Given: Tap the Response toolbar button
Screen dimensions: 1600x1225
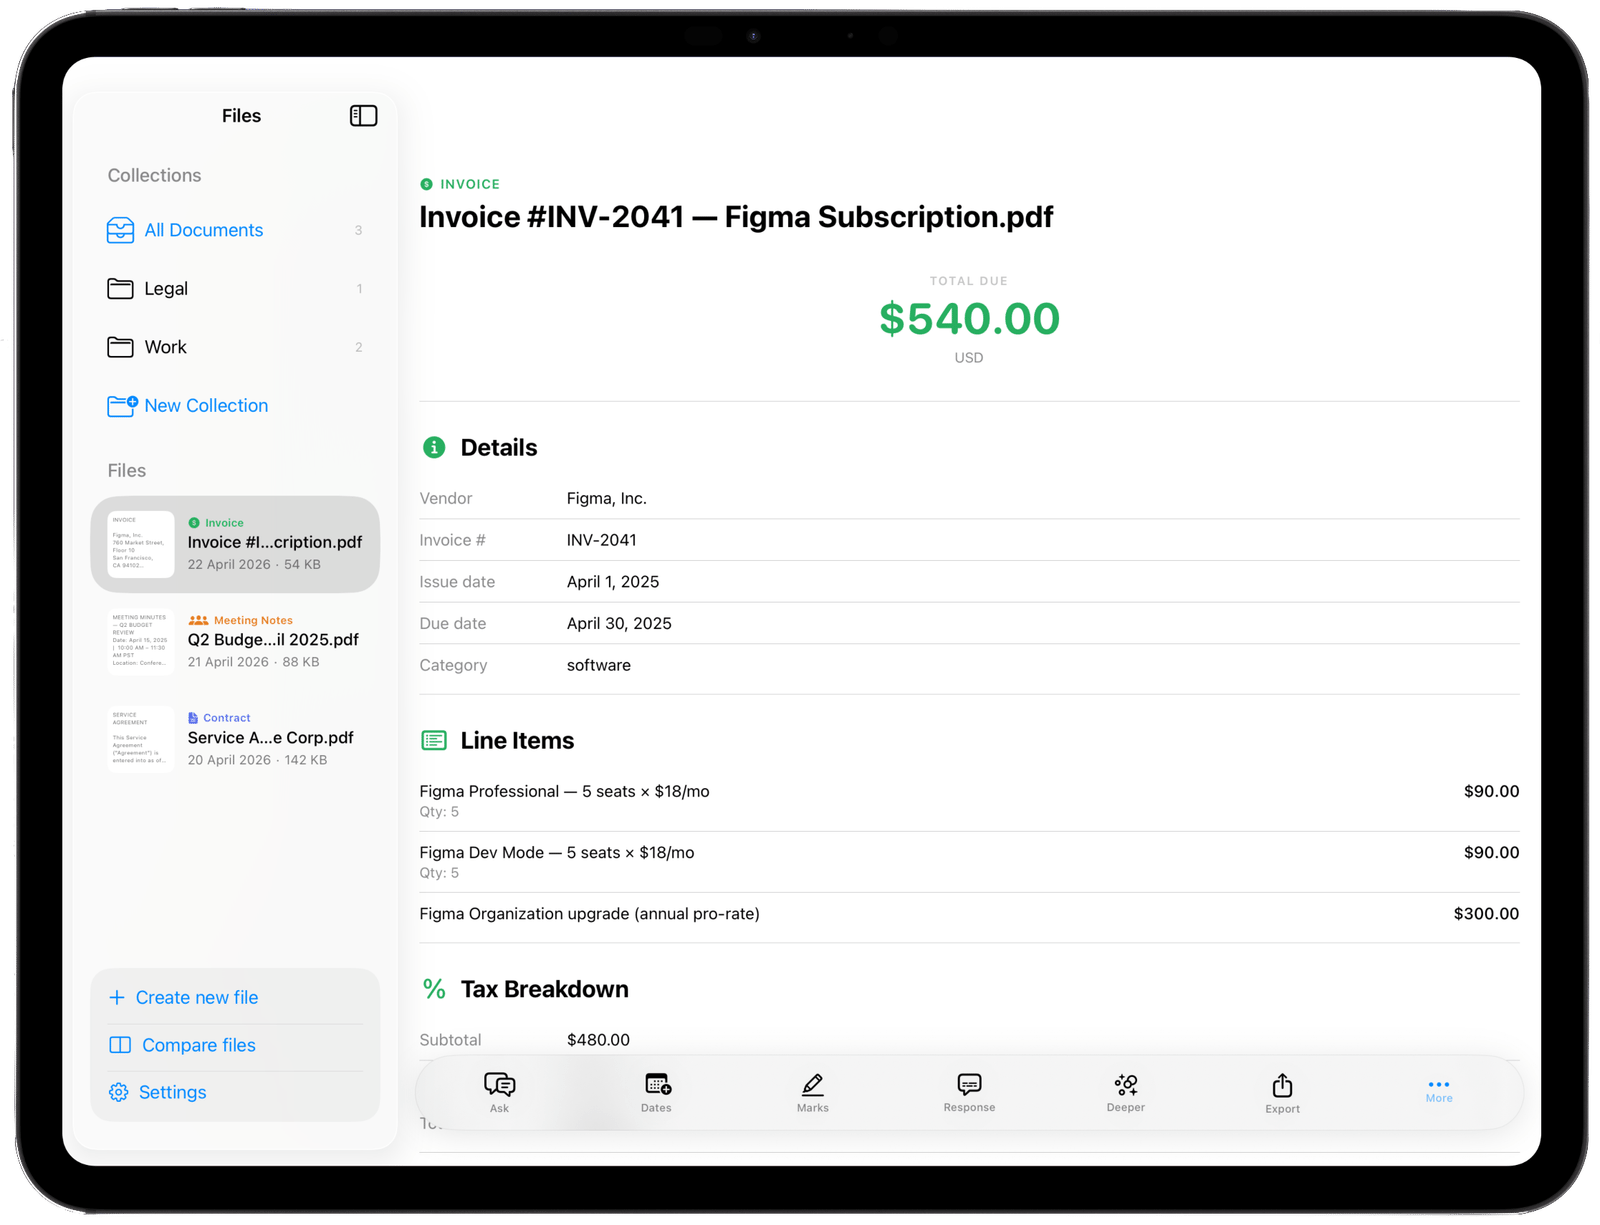Looking at the screenshot, I should coord(969,1092).
